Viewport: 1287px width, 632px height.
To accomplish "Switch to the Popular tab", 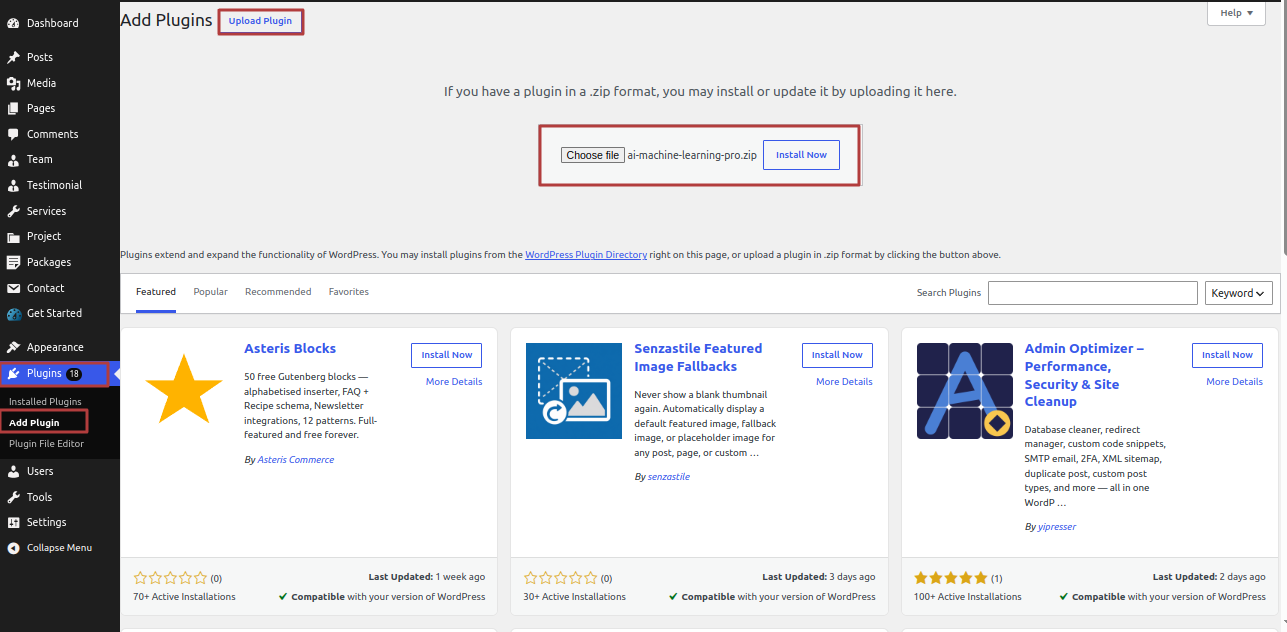I will [210, 292].
